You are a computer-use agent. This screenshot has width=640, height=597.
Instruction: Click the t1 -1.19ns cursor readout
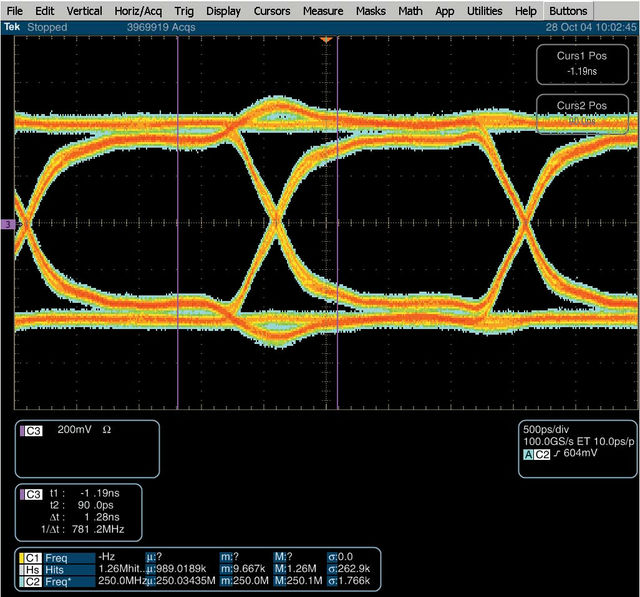point(84,493)
